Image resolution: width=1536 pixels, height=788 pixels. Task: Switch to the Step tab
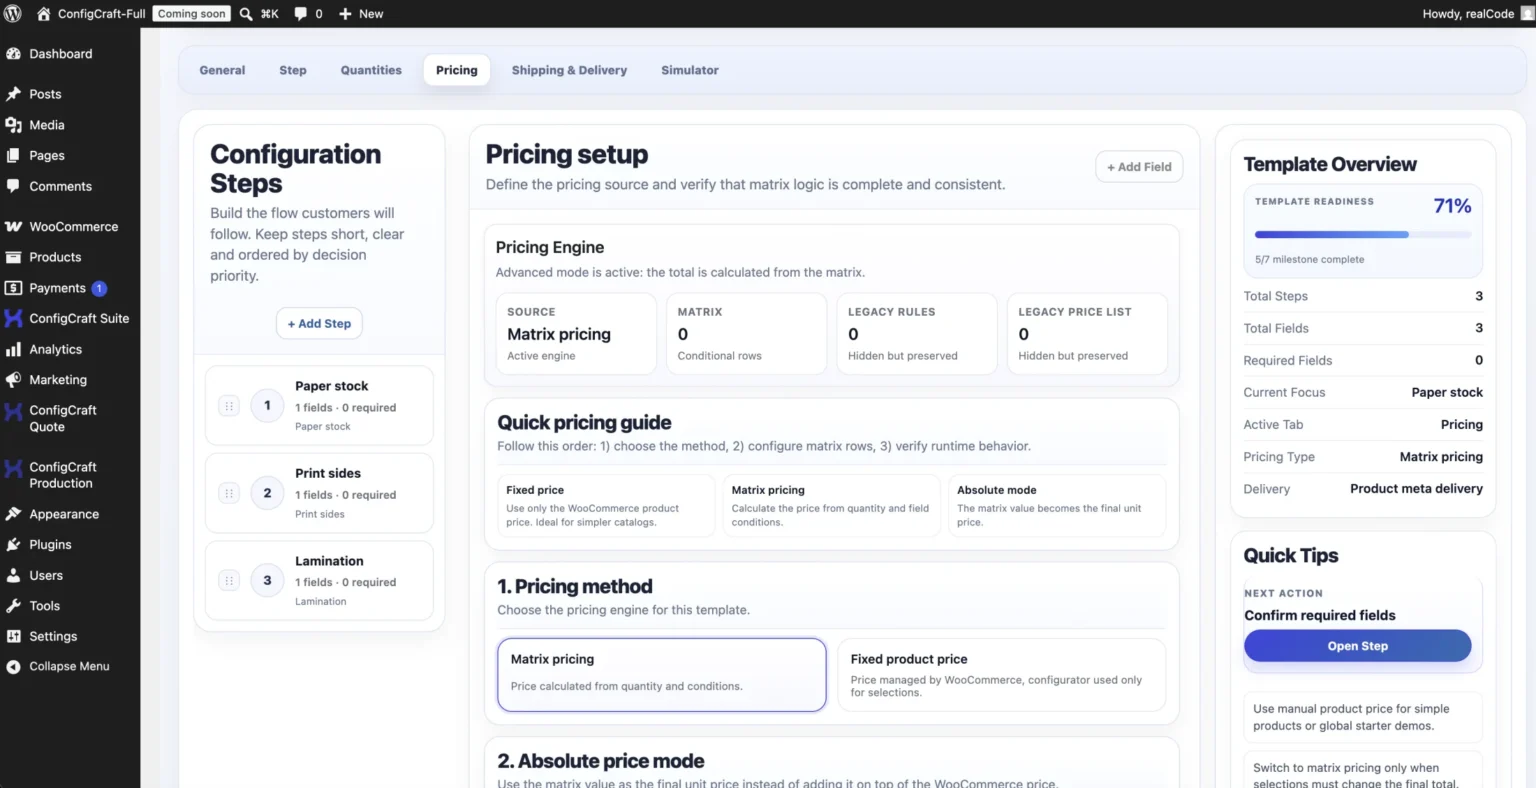point(293,70)
